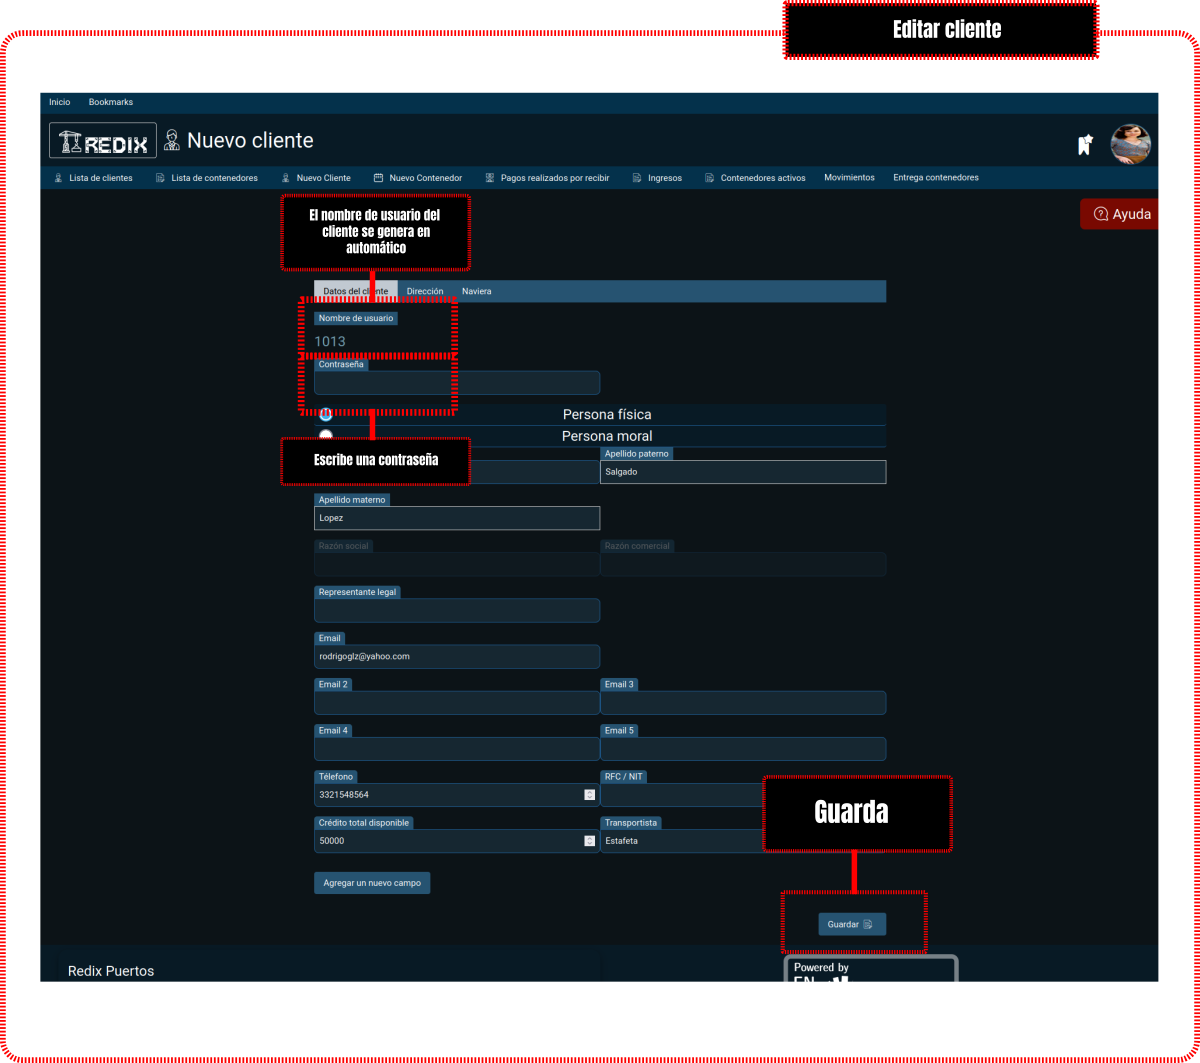
Task: Click the Lista de contenedores icon
Action: tap(160, 178)
